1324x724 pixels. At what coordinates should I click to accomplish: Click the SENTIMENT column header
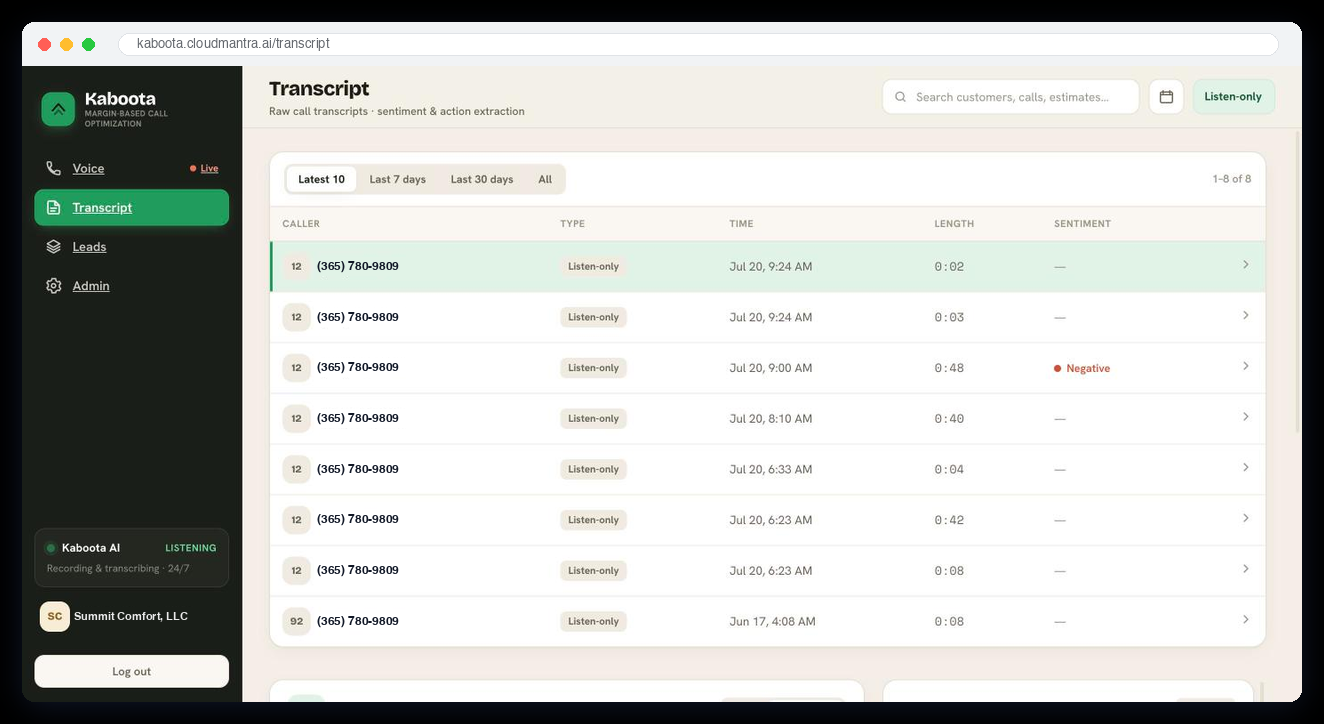click(1082, 224)
